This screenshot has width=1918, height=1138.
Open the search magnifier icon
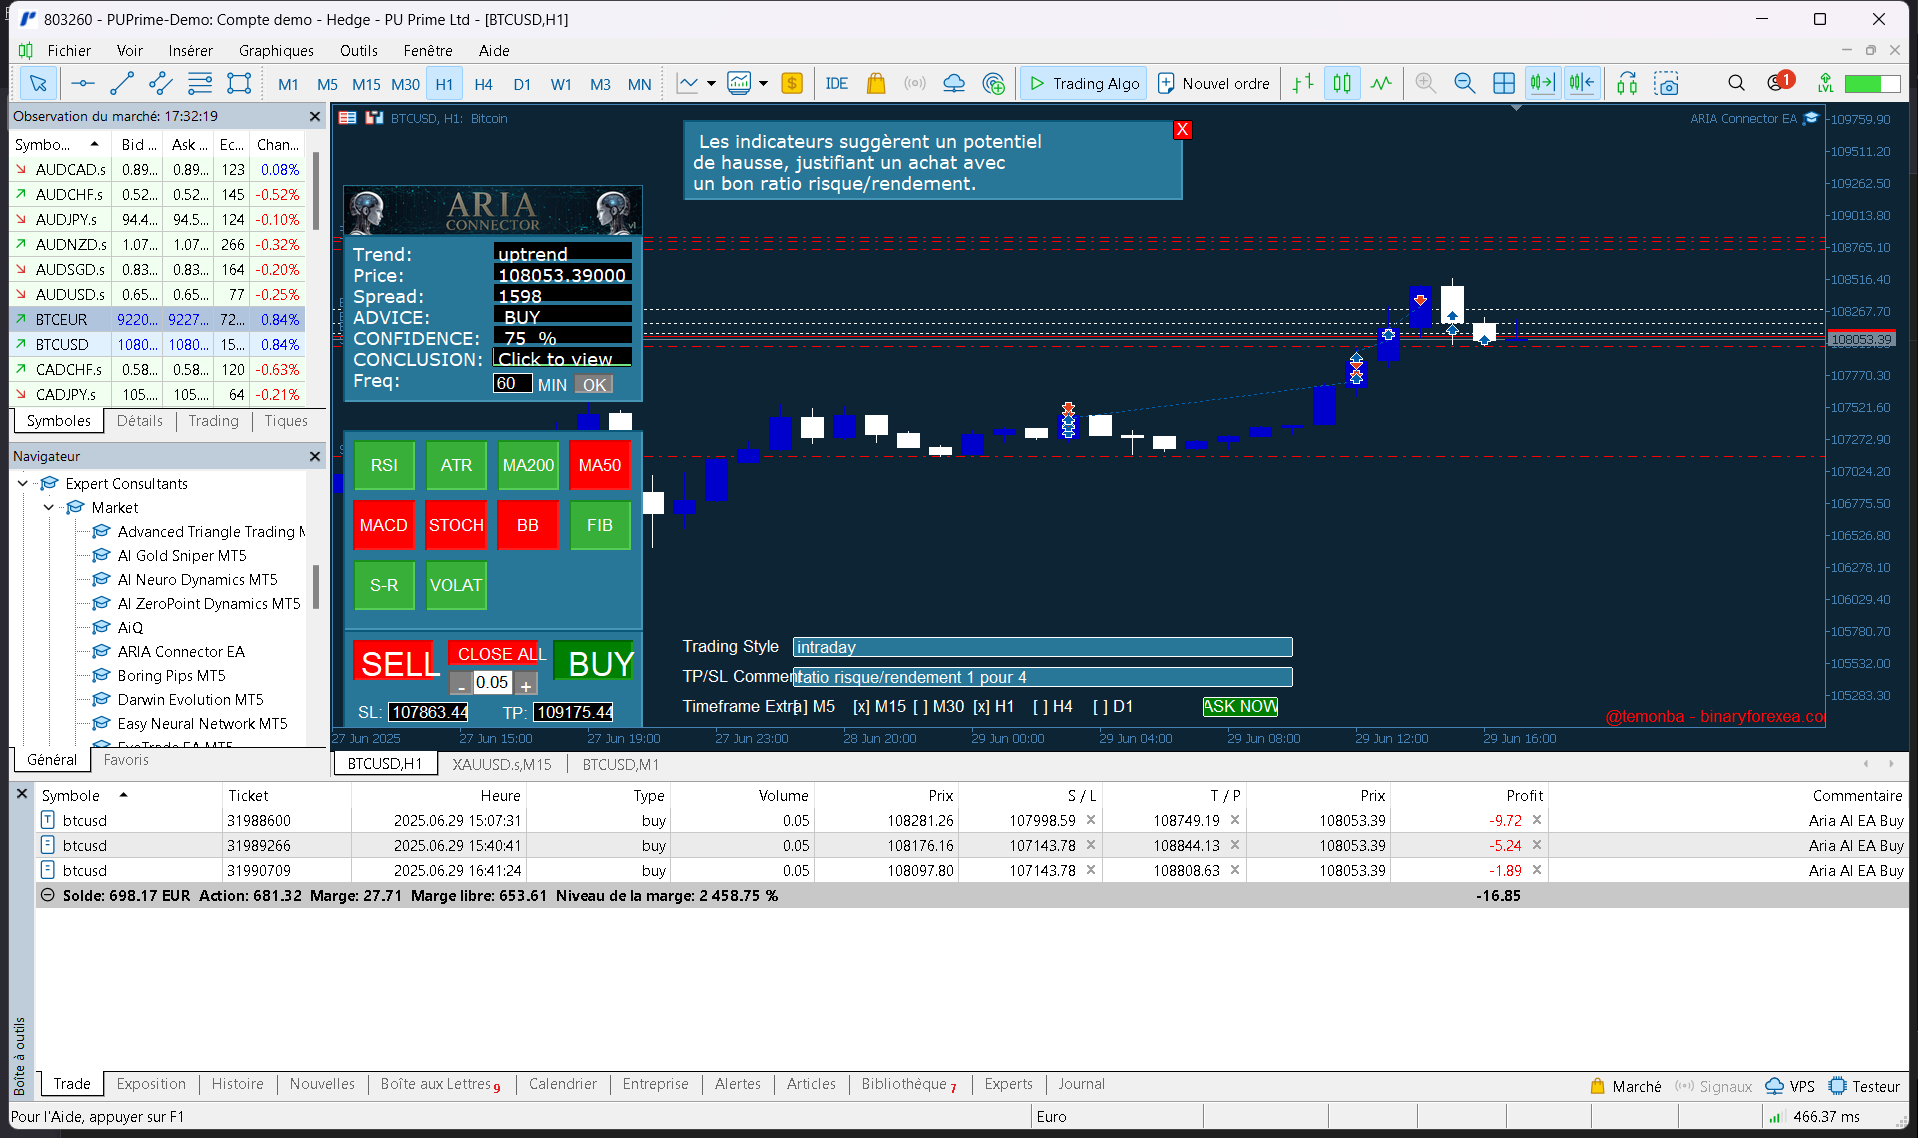1736,84
